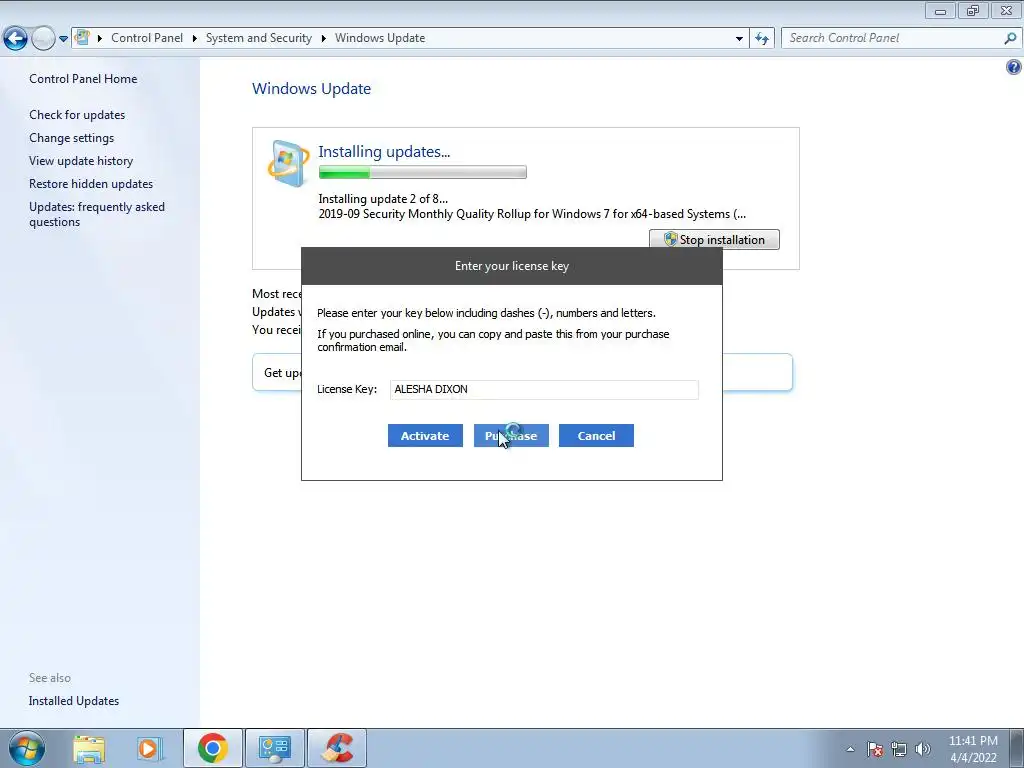Click the License Key input field
Viewport: 1024px width, 768px height.
(x=544, y=389)
